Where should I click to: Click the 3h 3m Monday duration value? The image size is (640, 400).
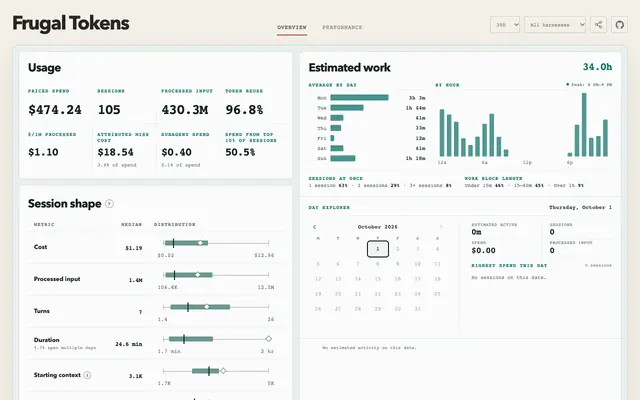coord(417,98)
